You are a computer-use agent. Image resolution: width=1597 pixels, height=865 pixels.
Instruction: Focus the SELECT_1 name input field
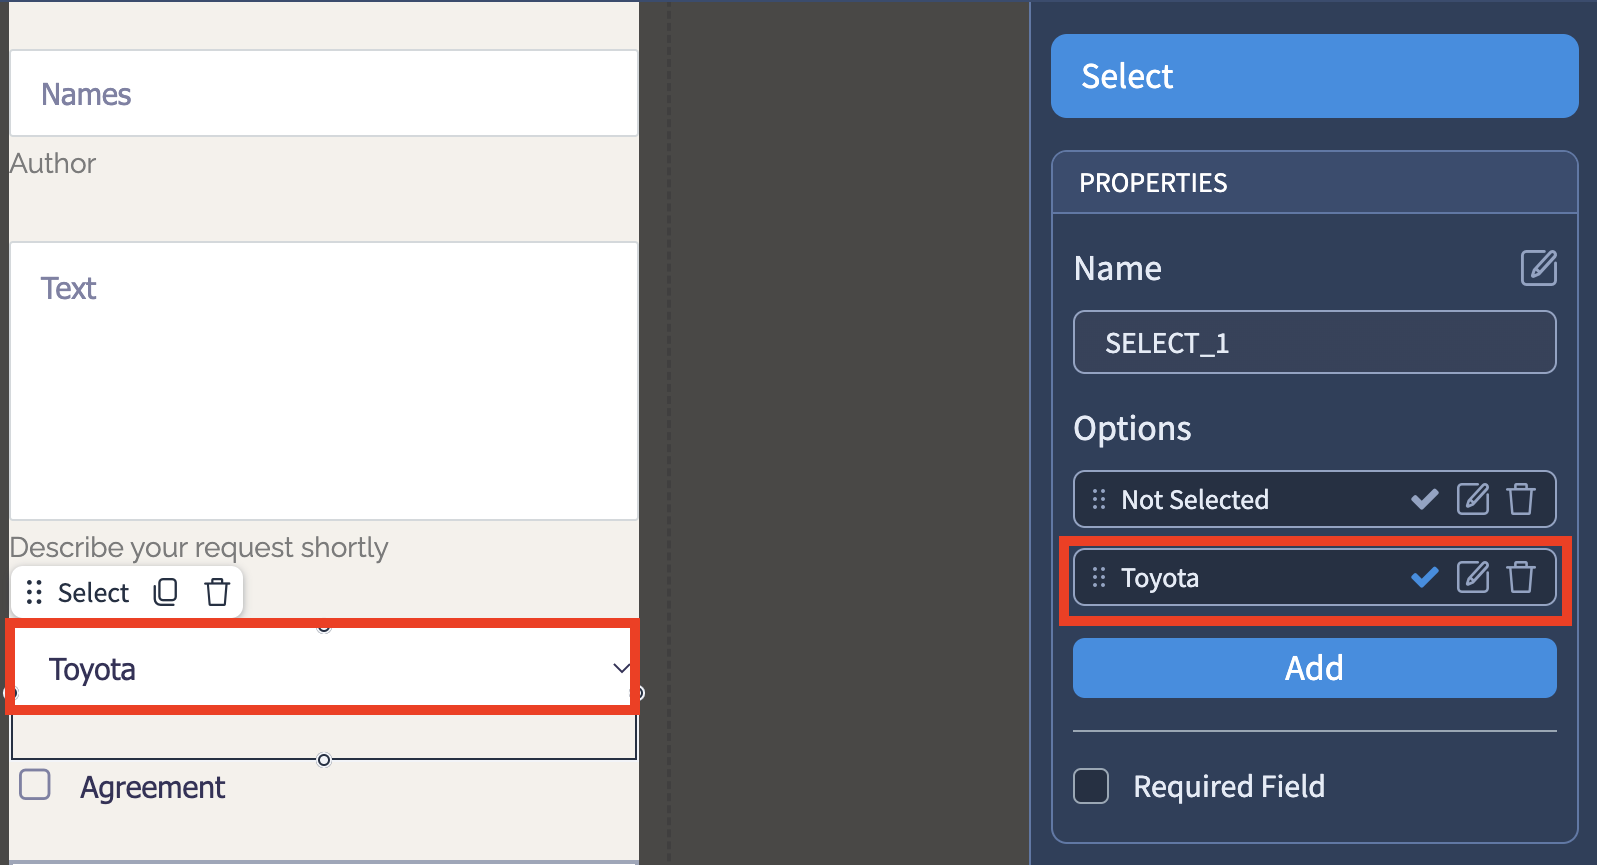[1314, 342]
